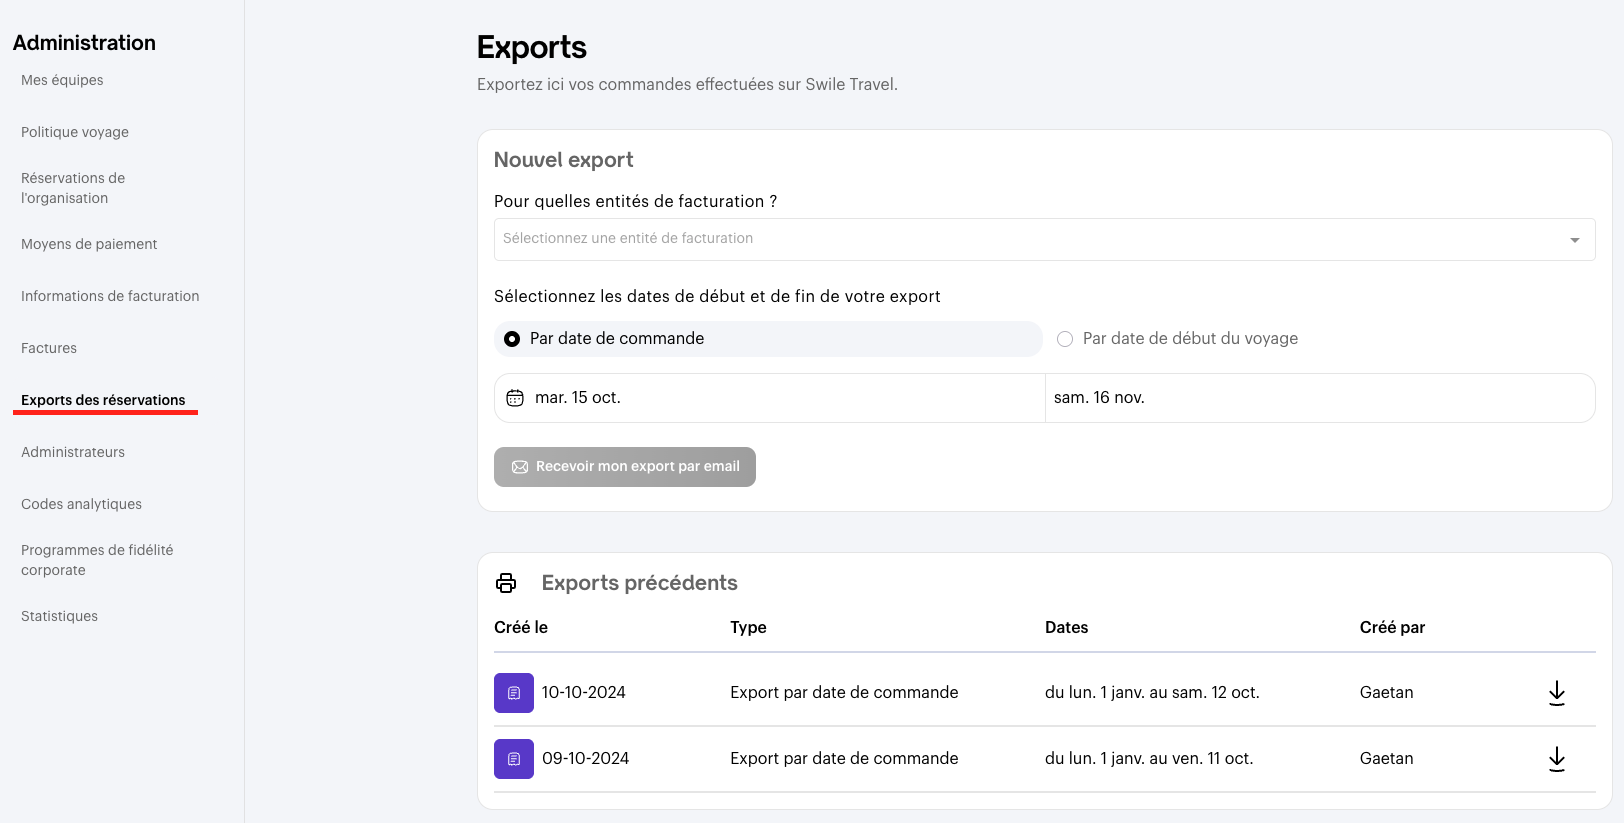Select Par date de commande radio option
1624x823 pixels.
pyautogui.click(x=512, y=339)
